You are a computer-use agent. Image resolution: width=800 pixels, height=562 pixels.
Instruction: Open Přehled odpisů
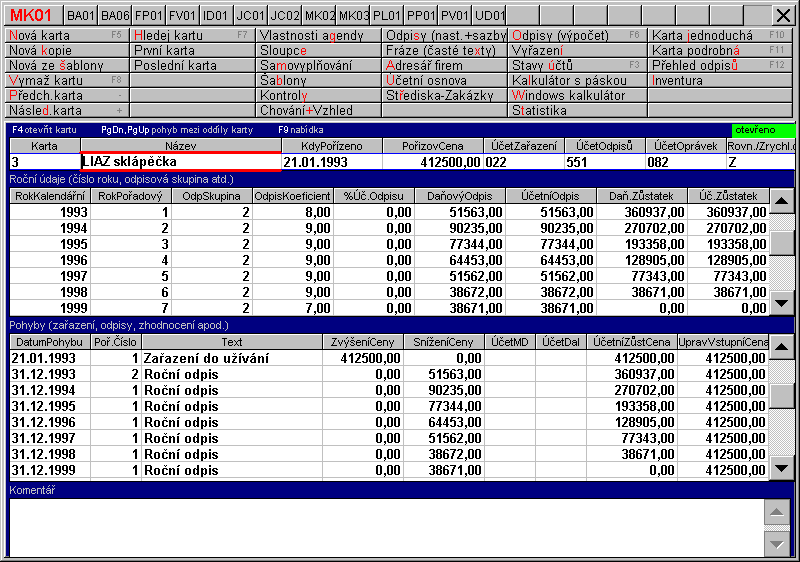[720, 65]
